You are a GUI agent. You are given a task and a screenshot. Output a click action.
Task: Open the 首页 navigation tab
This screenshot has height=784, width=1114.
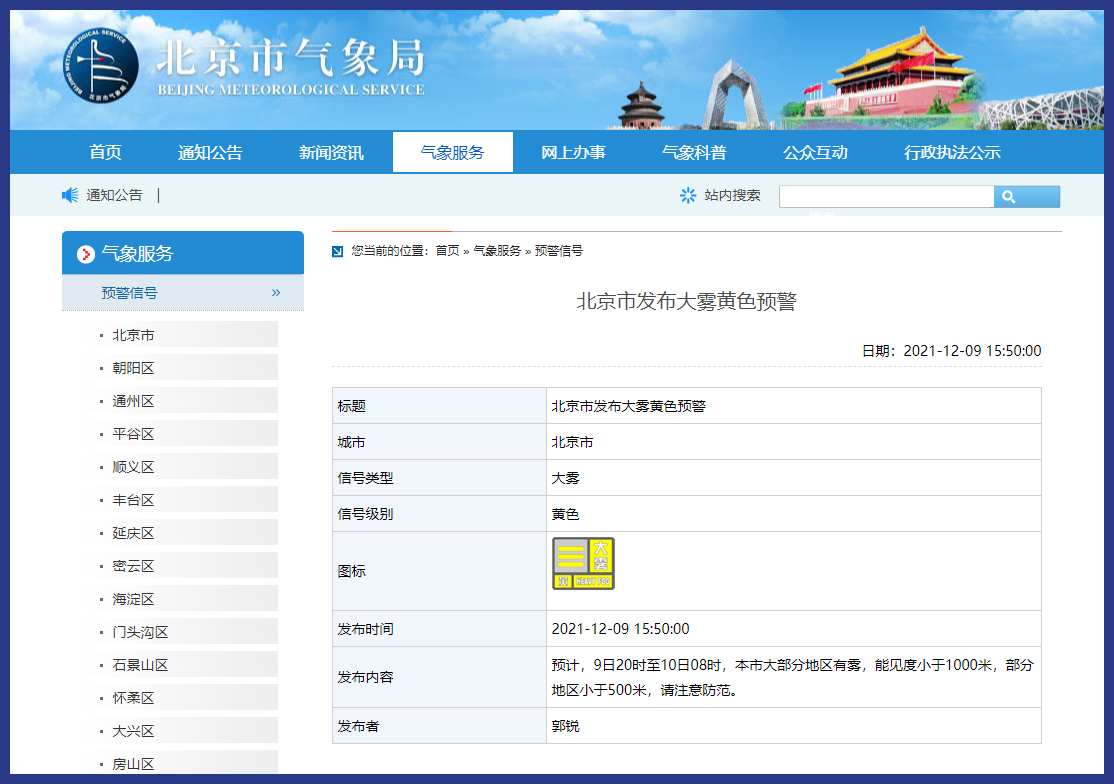tap(105, 153)
